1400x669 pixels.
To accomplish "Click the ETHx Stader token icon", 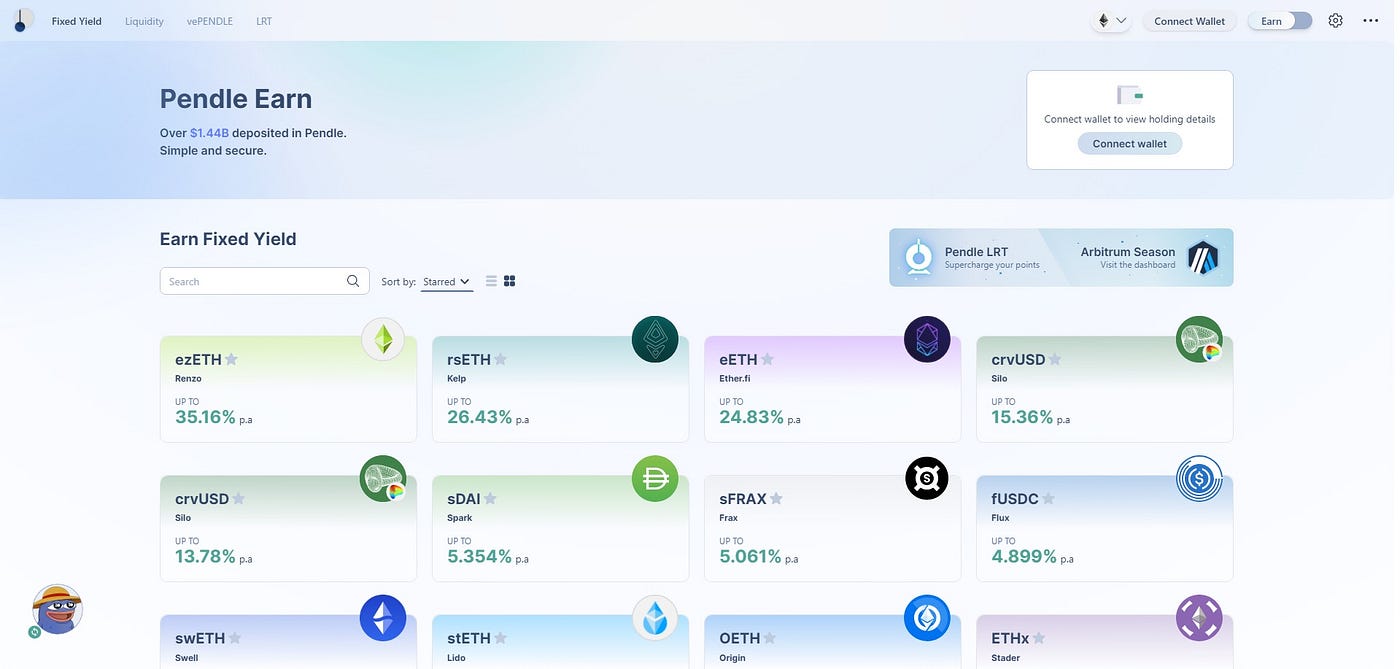I will tap(1199, 618).
